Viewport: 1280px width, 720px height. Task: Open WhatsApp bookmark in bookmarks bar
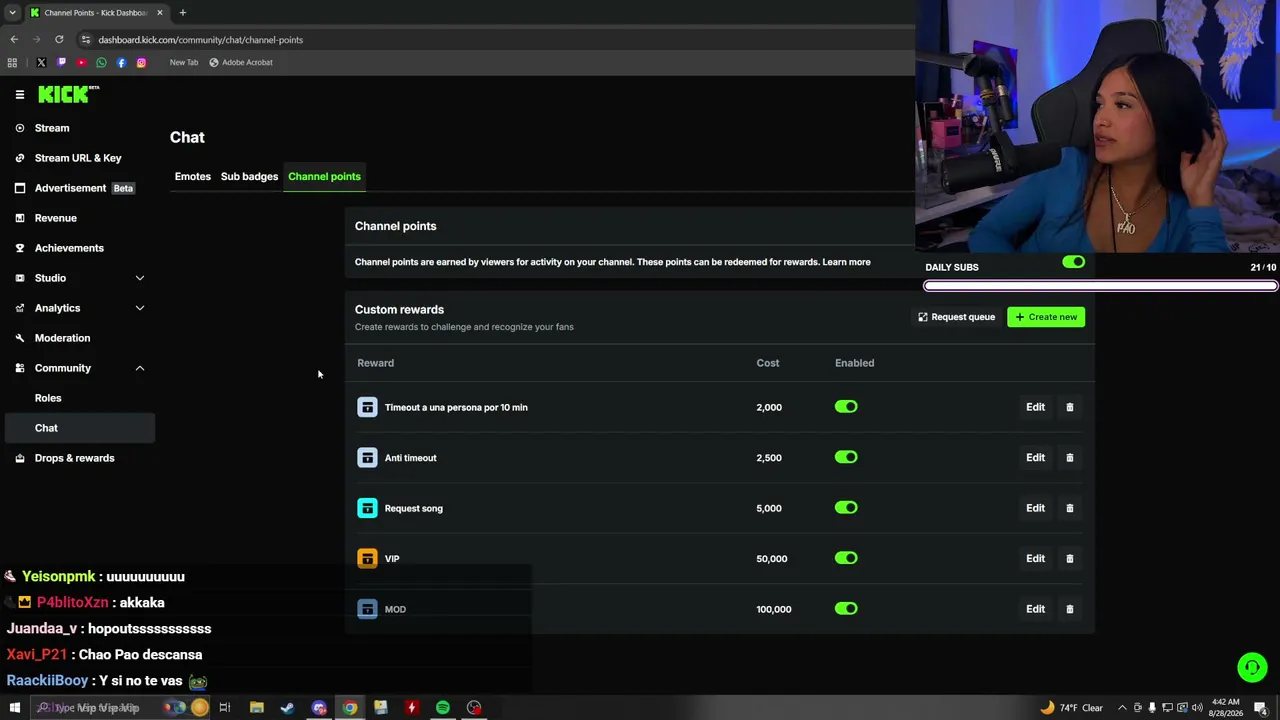(101, 62)
